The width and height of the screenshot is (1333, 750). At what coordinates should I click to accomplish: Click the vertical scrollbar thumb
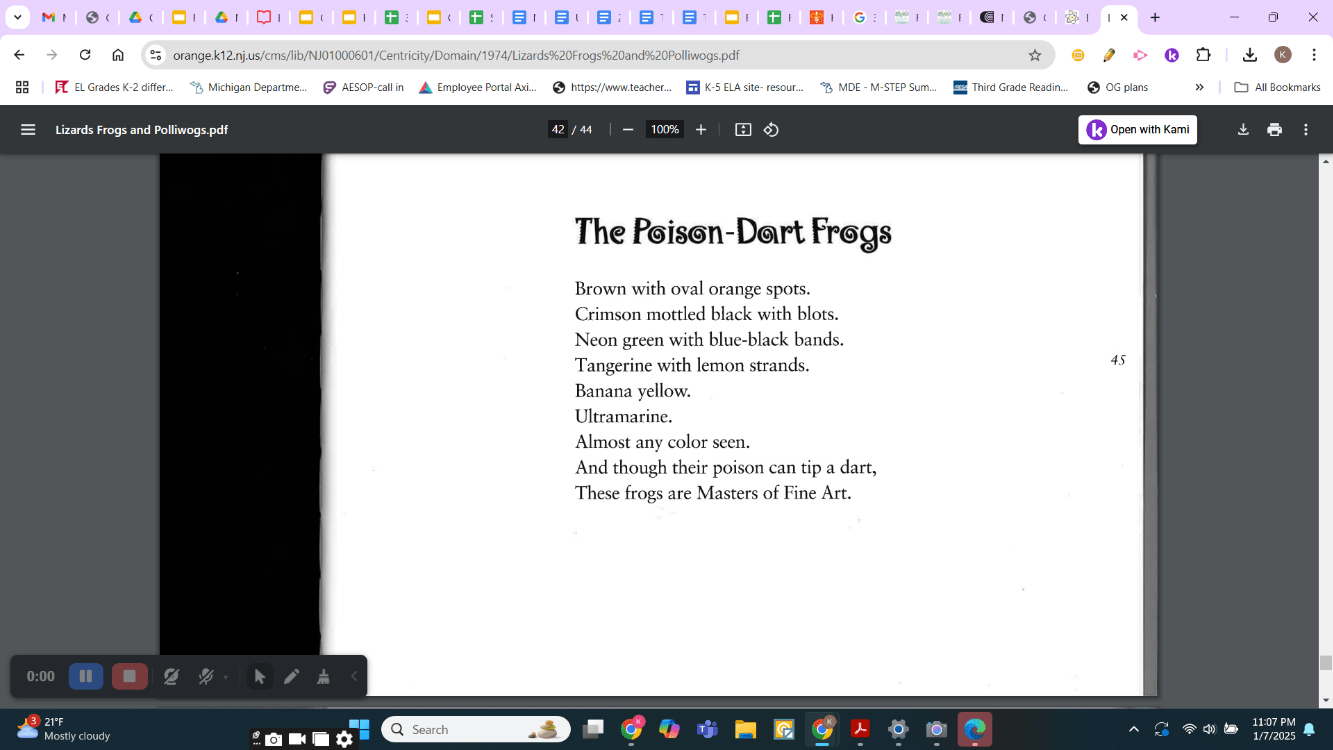click(x=1326, y=662)
